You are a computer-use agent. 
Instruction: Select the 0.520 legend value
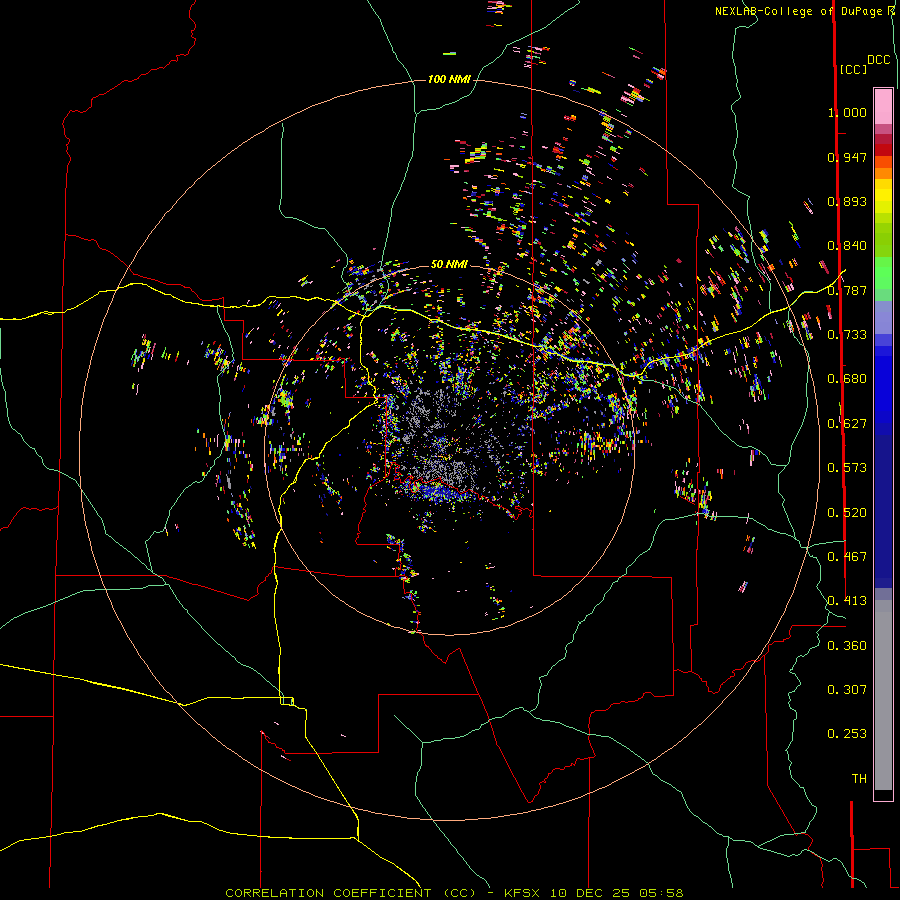click(x=847, y=513)
